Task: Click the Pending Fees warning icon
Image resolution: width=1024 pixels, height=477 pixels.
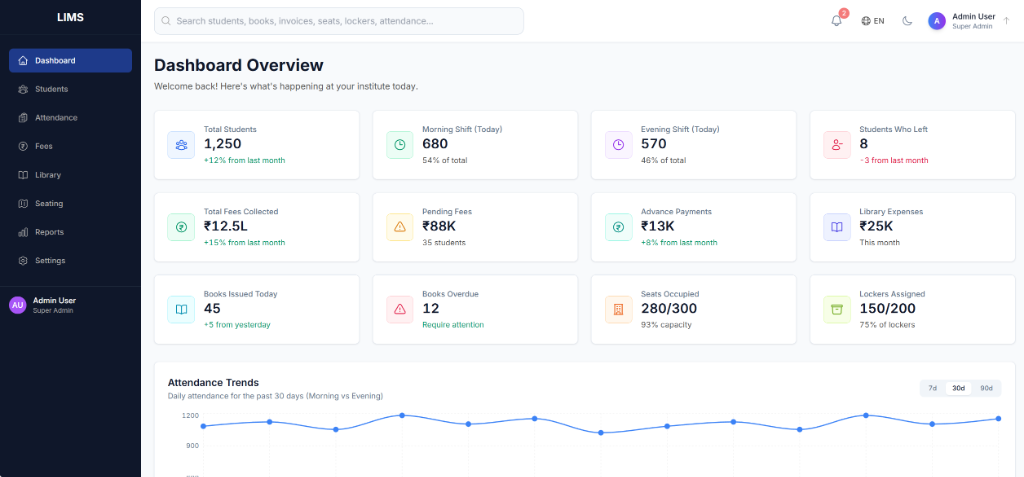Action: point(400,227)
